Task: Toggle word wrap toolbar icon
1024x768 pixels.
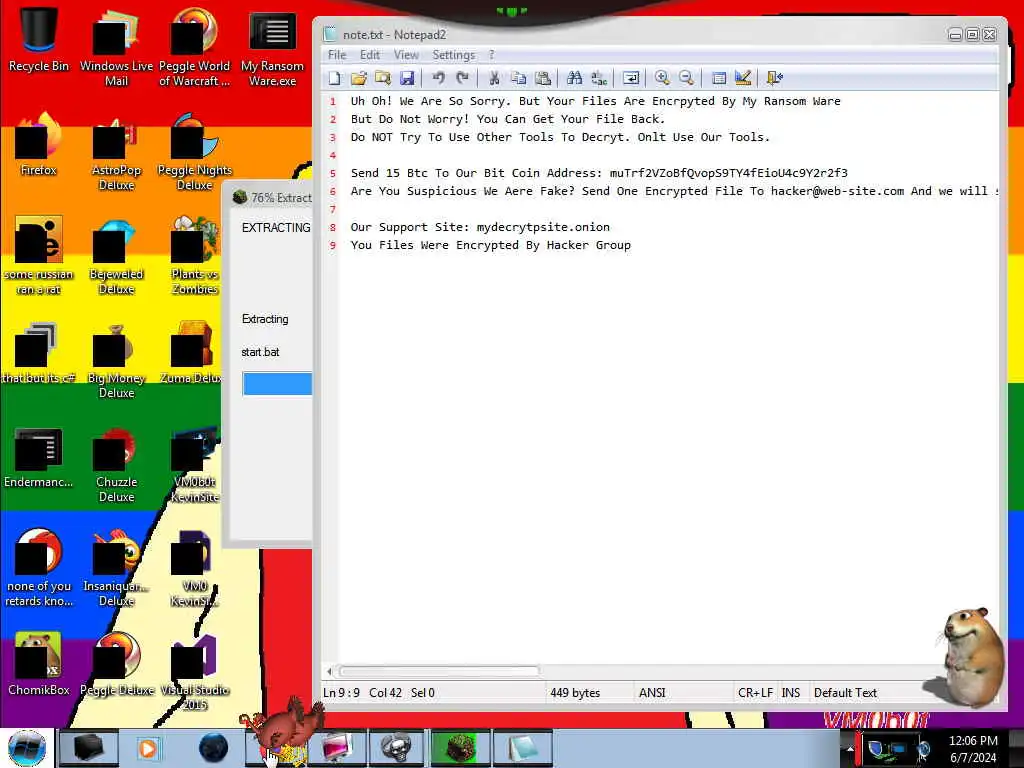Action: click(630, 78)
